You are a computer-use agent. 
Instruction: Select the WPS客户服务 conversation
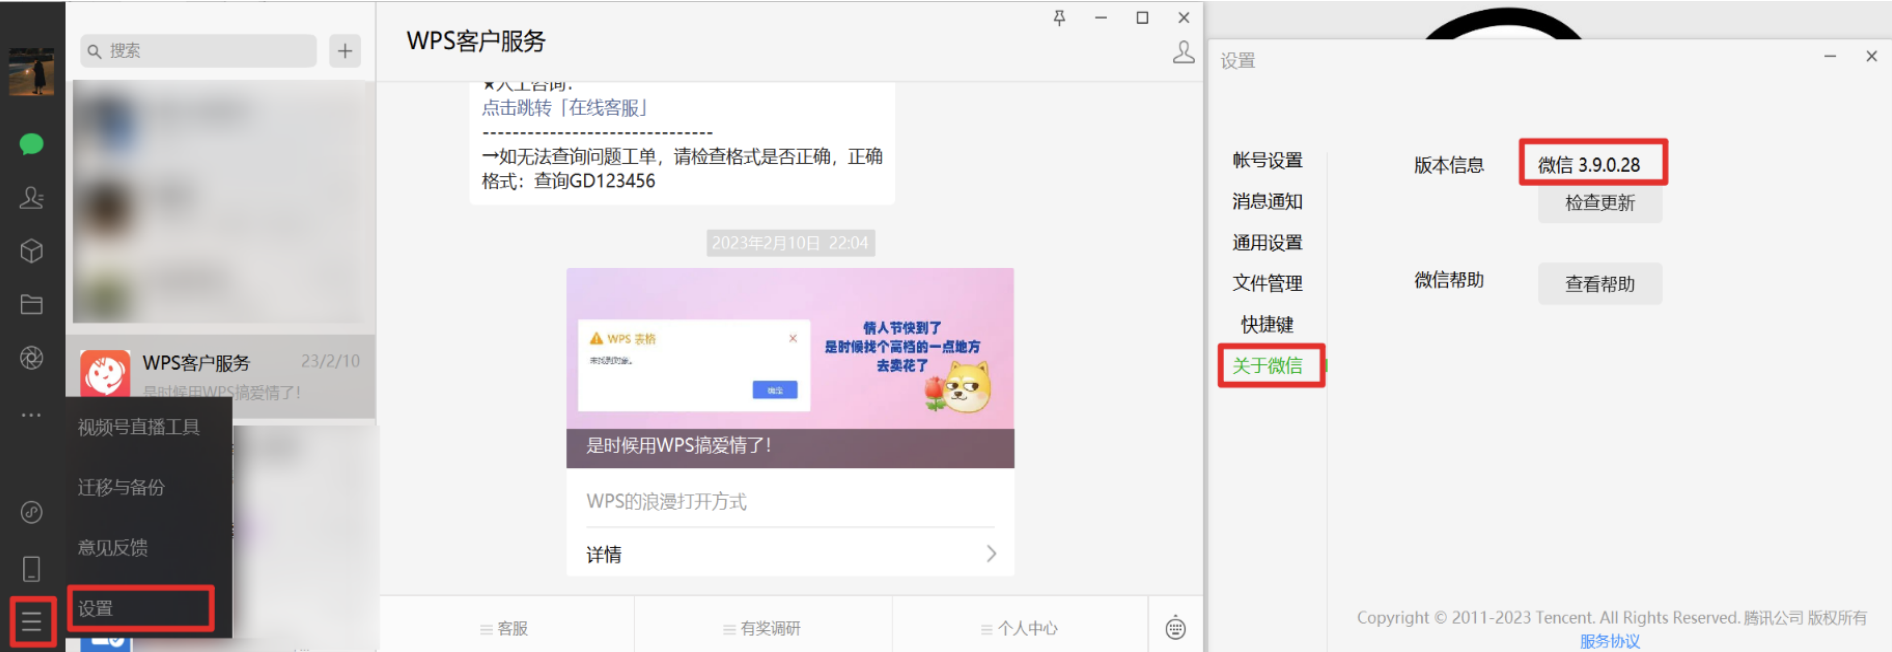point(222,376)
